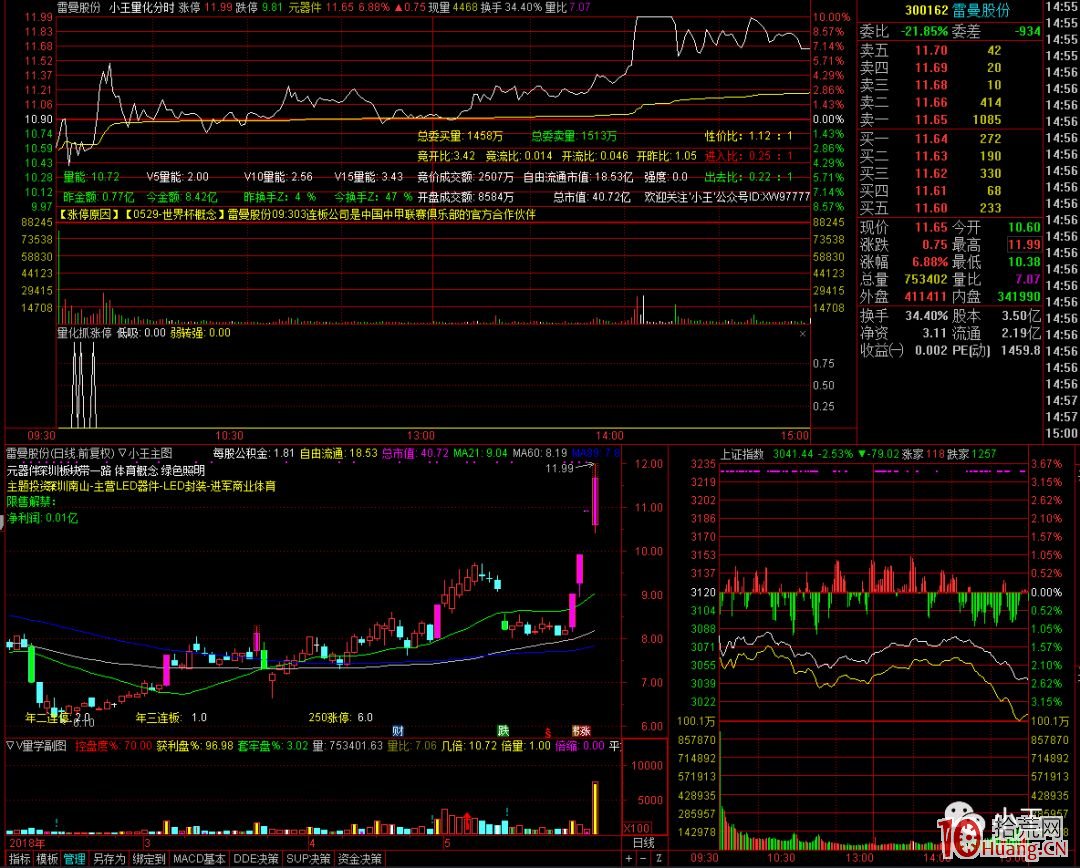Click the 绑定到 tab
The width and height of the screenshot is (1080, 868).
point(149,859)
